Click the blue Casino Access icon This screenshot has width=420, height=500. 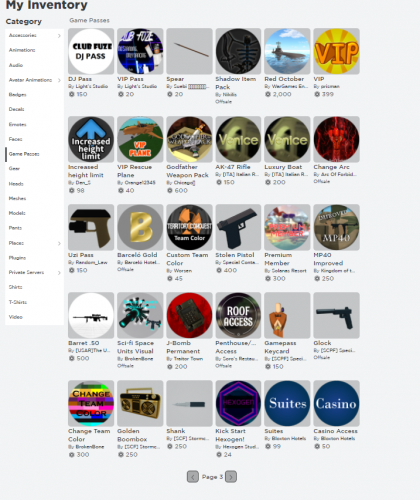(336, 403)
